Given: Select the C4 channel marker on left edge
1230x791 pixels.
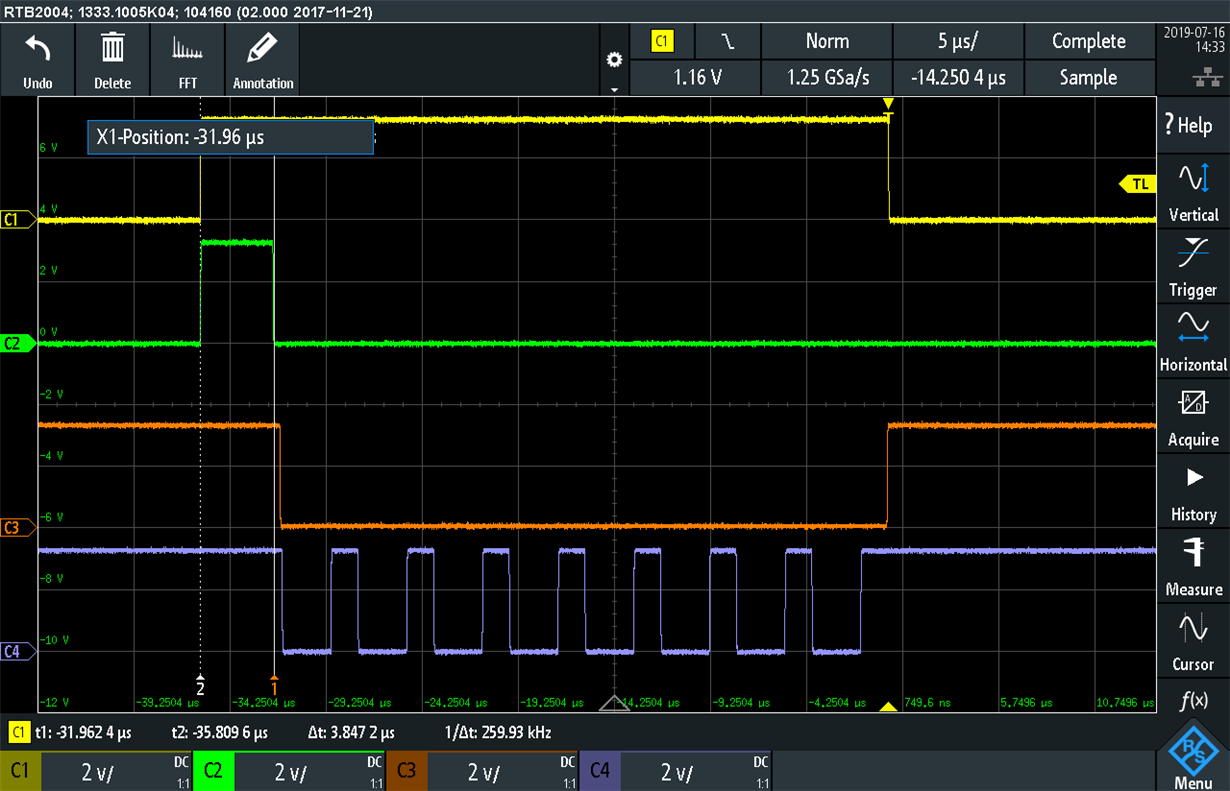Looking at the screenshot, I should tap(18, 651).
